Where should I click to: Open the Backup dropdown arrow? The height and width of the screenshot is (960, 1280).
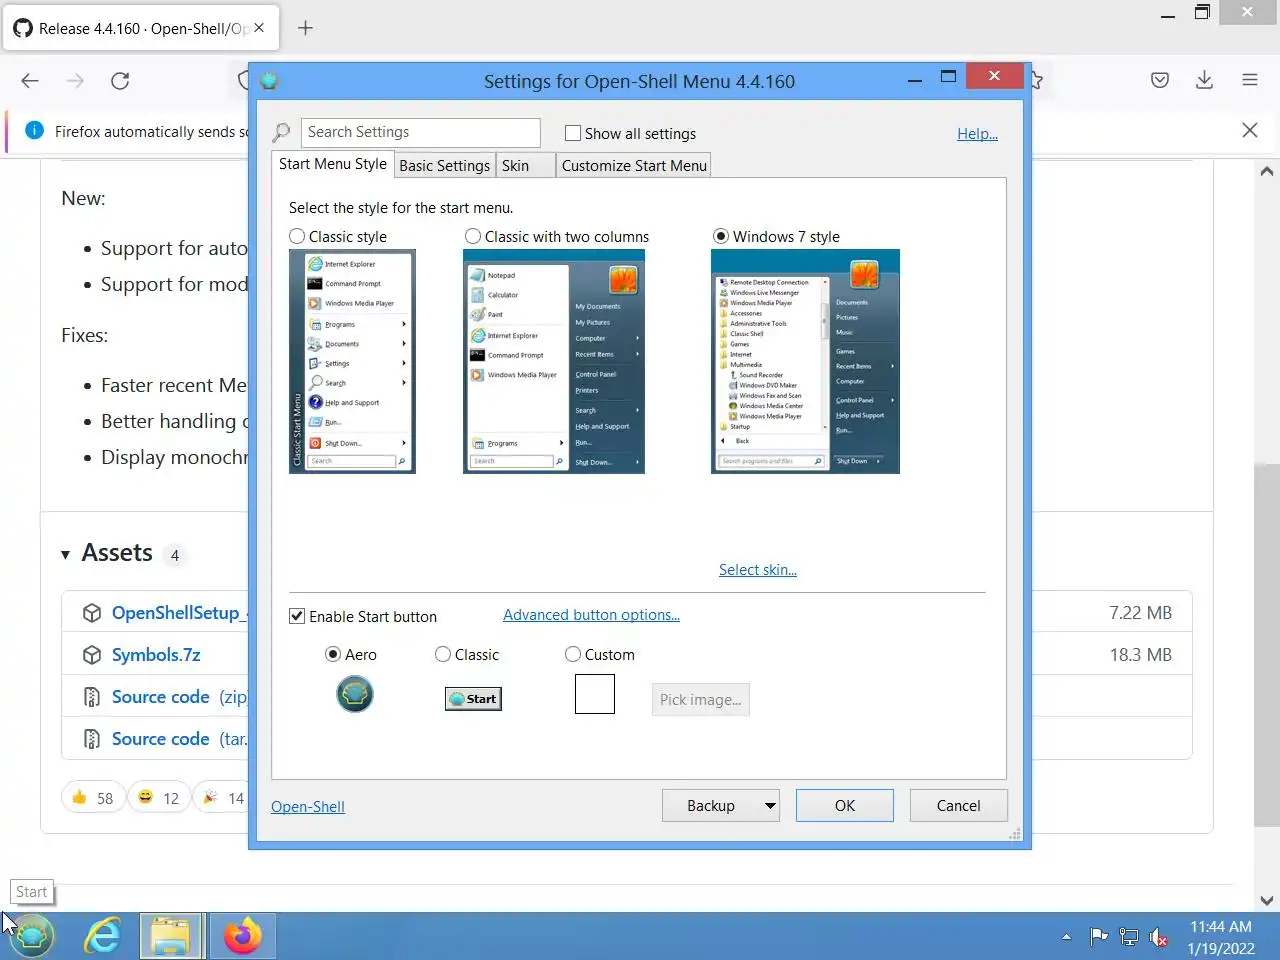(770, 806)
